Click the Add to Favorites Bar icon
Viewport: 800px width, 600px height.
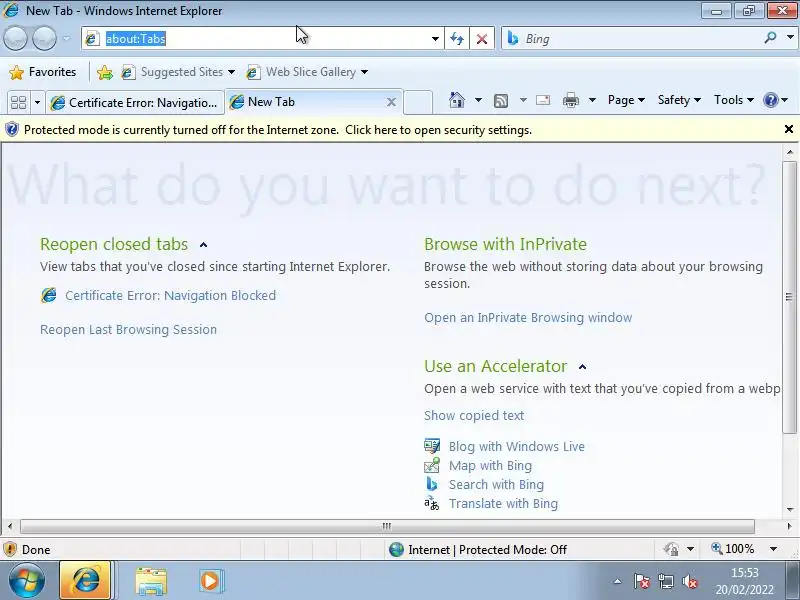tap(105, 72)
